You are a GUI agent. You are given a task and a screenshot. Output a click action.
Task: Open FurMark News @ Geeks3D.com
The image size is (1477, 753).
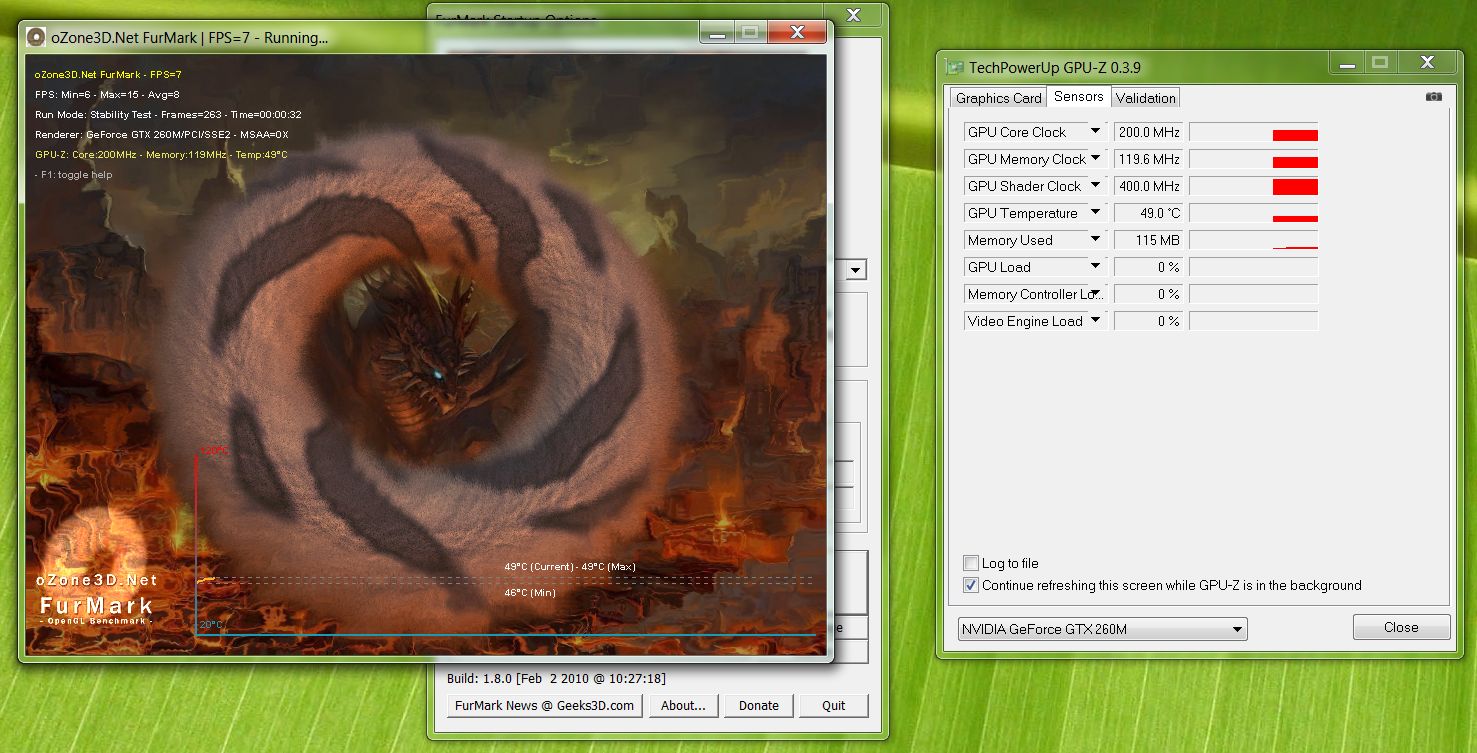pyautogui.click(x=544, y=705)
